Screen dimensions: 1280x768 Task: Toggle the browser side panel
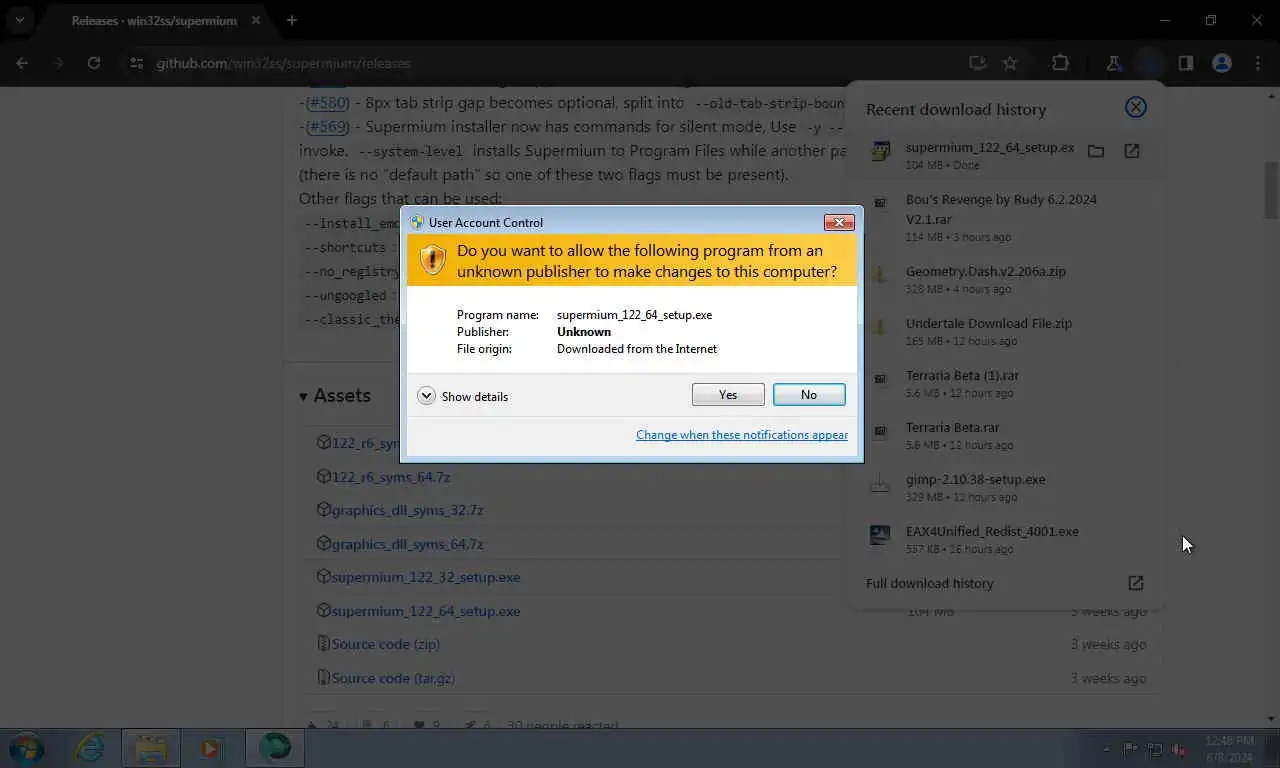point(1185,63)
